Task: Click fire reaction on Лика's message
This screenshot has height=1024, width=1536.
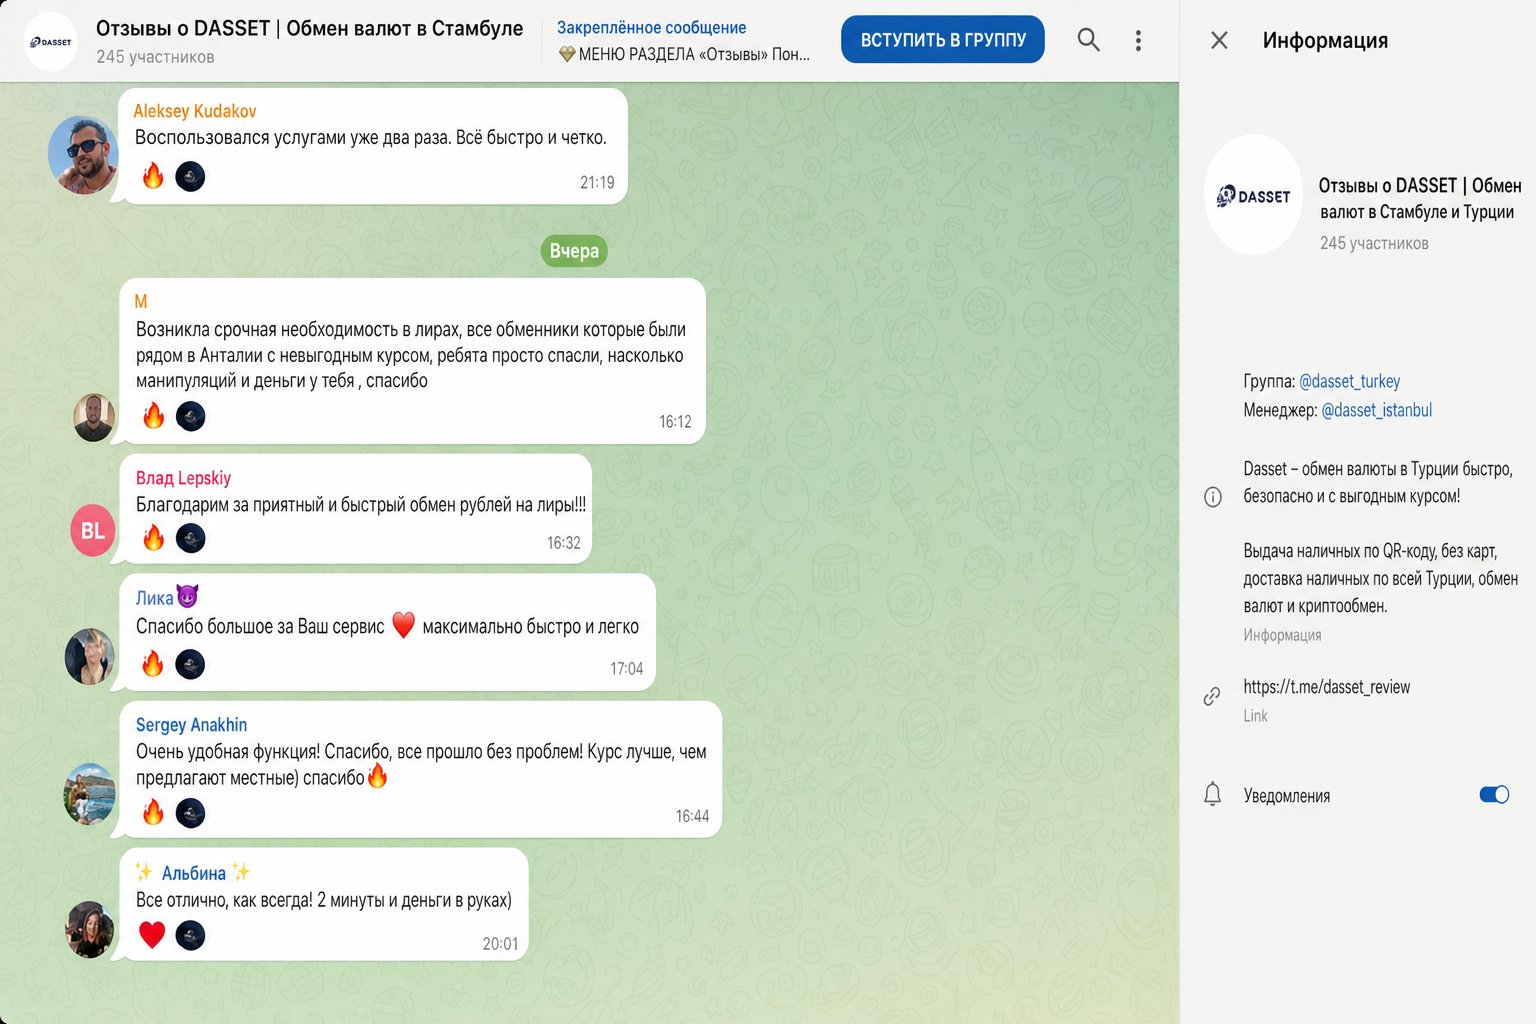Action: pos(153,664)
